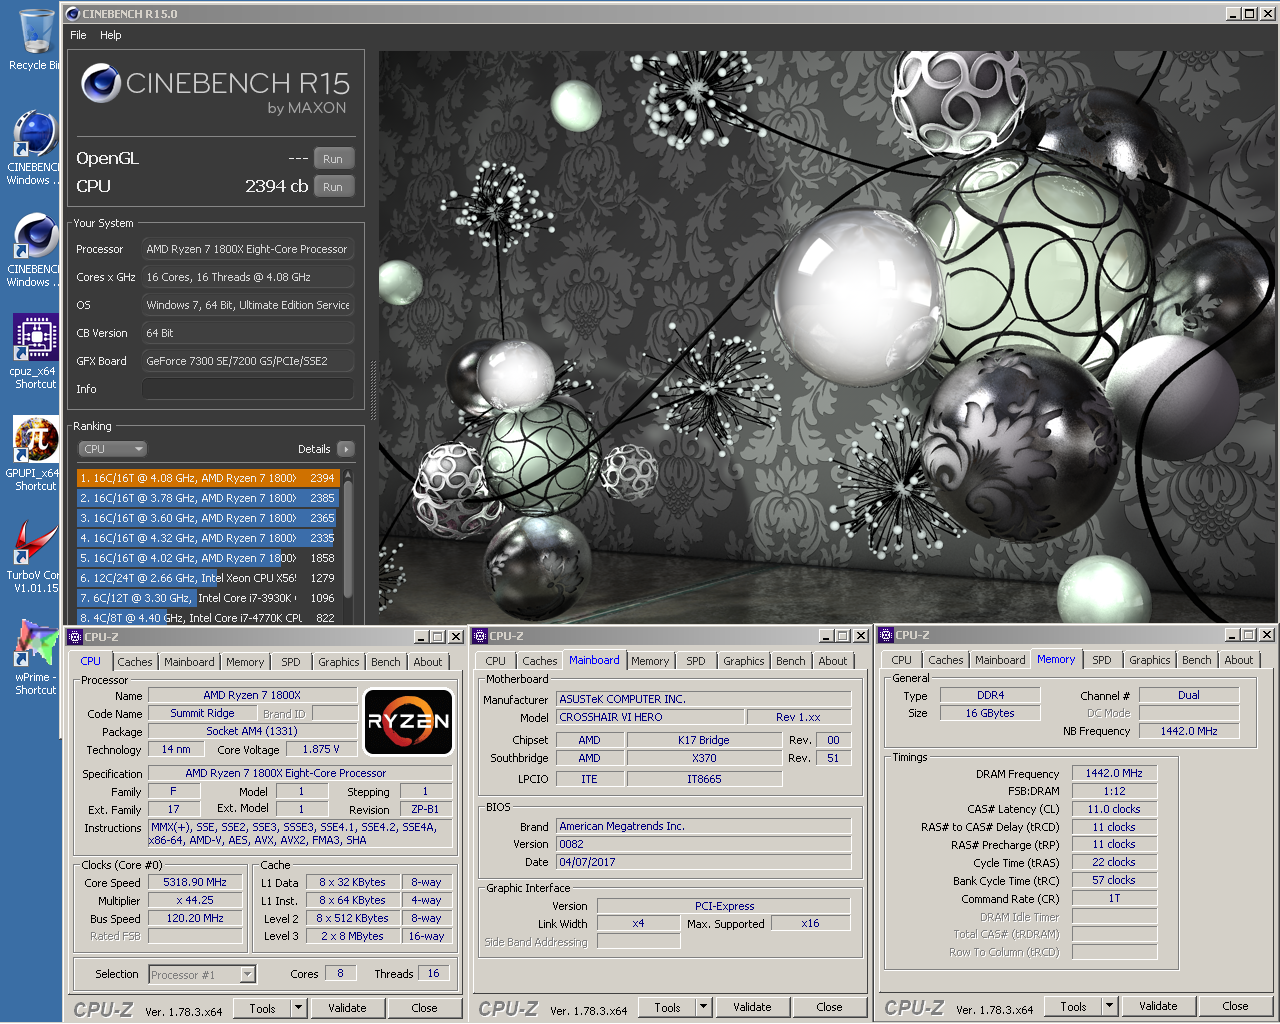This screenshot has height=1024, width=1280.
Task: Switch to Mainboard tab in left CPU-Z
Action: click(x=189, y=662)
